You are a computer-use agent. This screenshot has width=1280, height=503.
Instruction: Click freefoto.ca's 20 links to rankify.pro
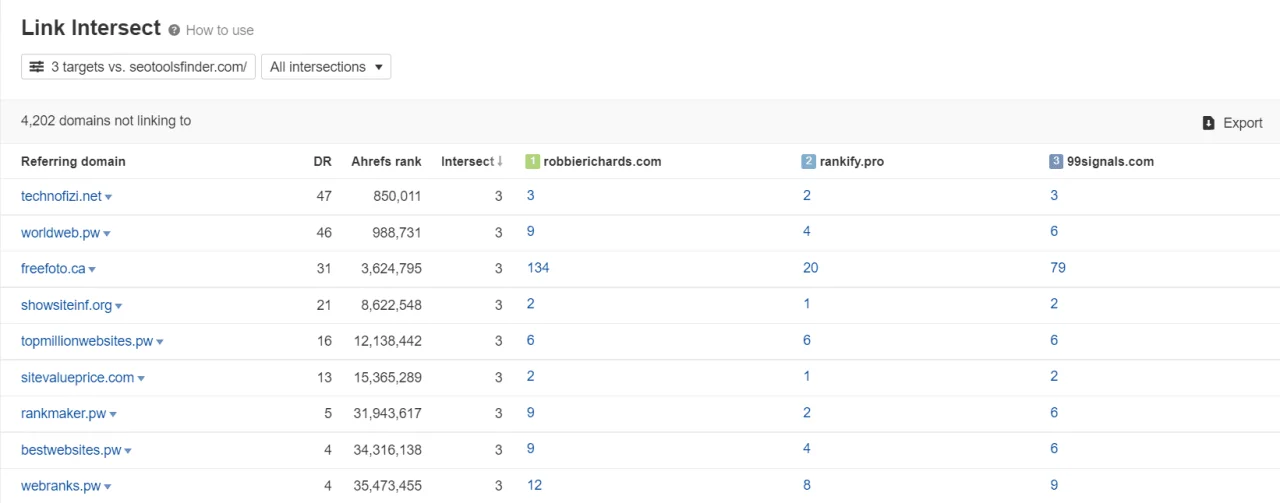point(810,268)
